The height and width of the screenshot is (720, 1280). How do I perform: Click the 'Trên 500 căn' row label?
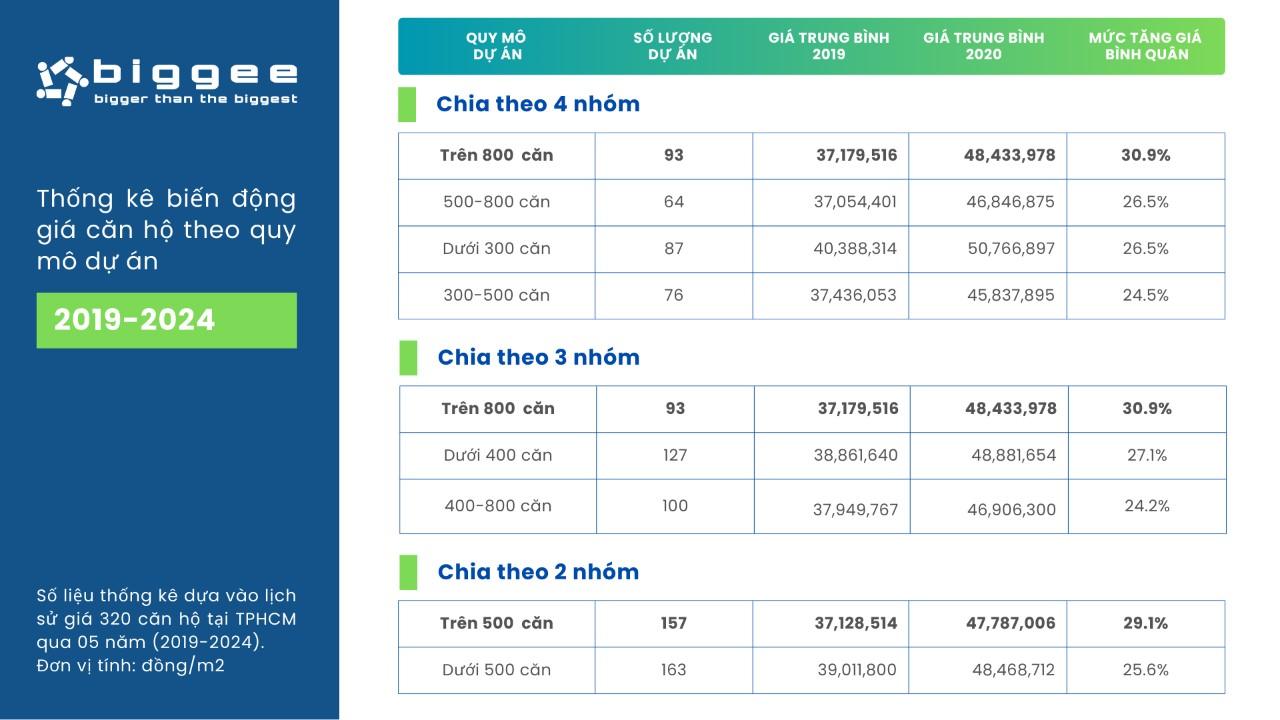pyautogui.click(x=496, y=623)
